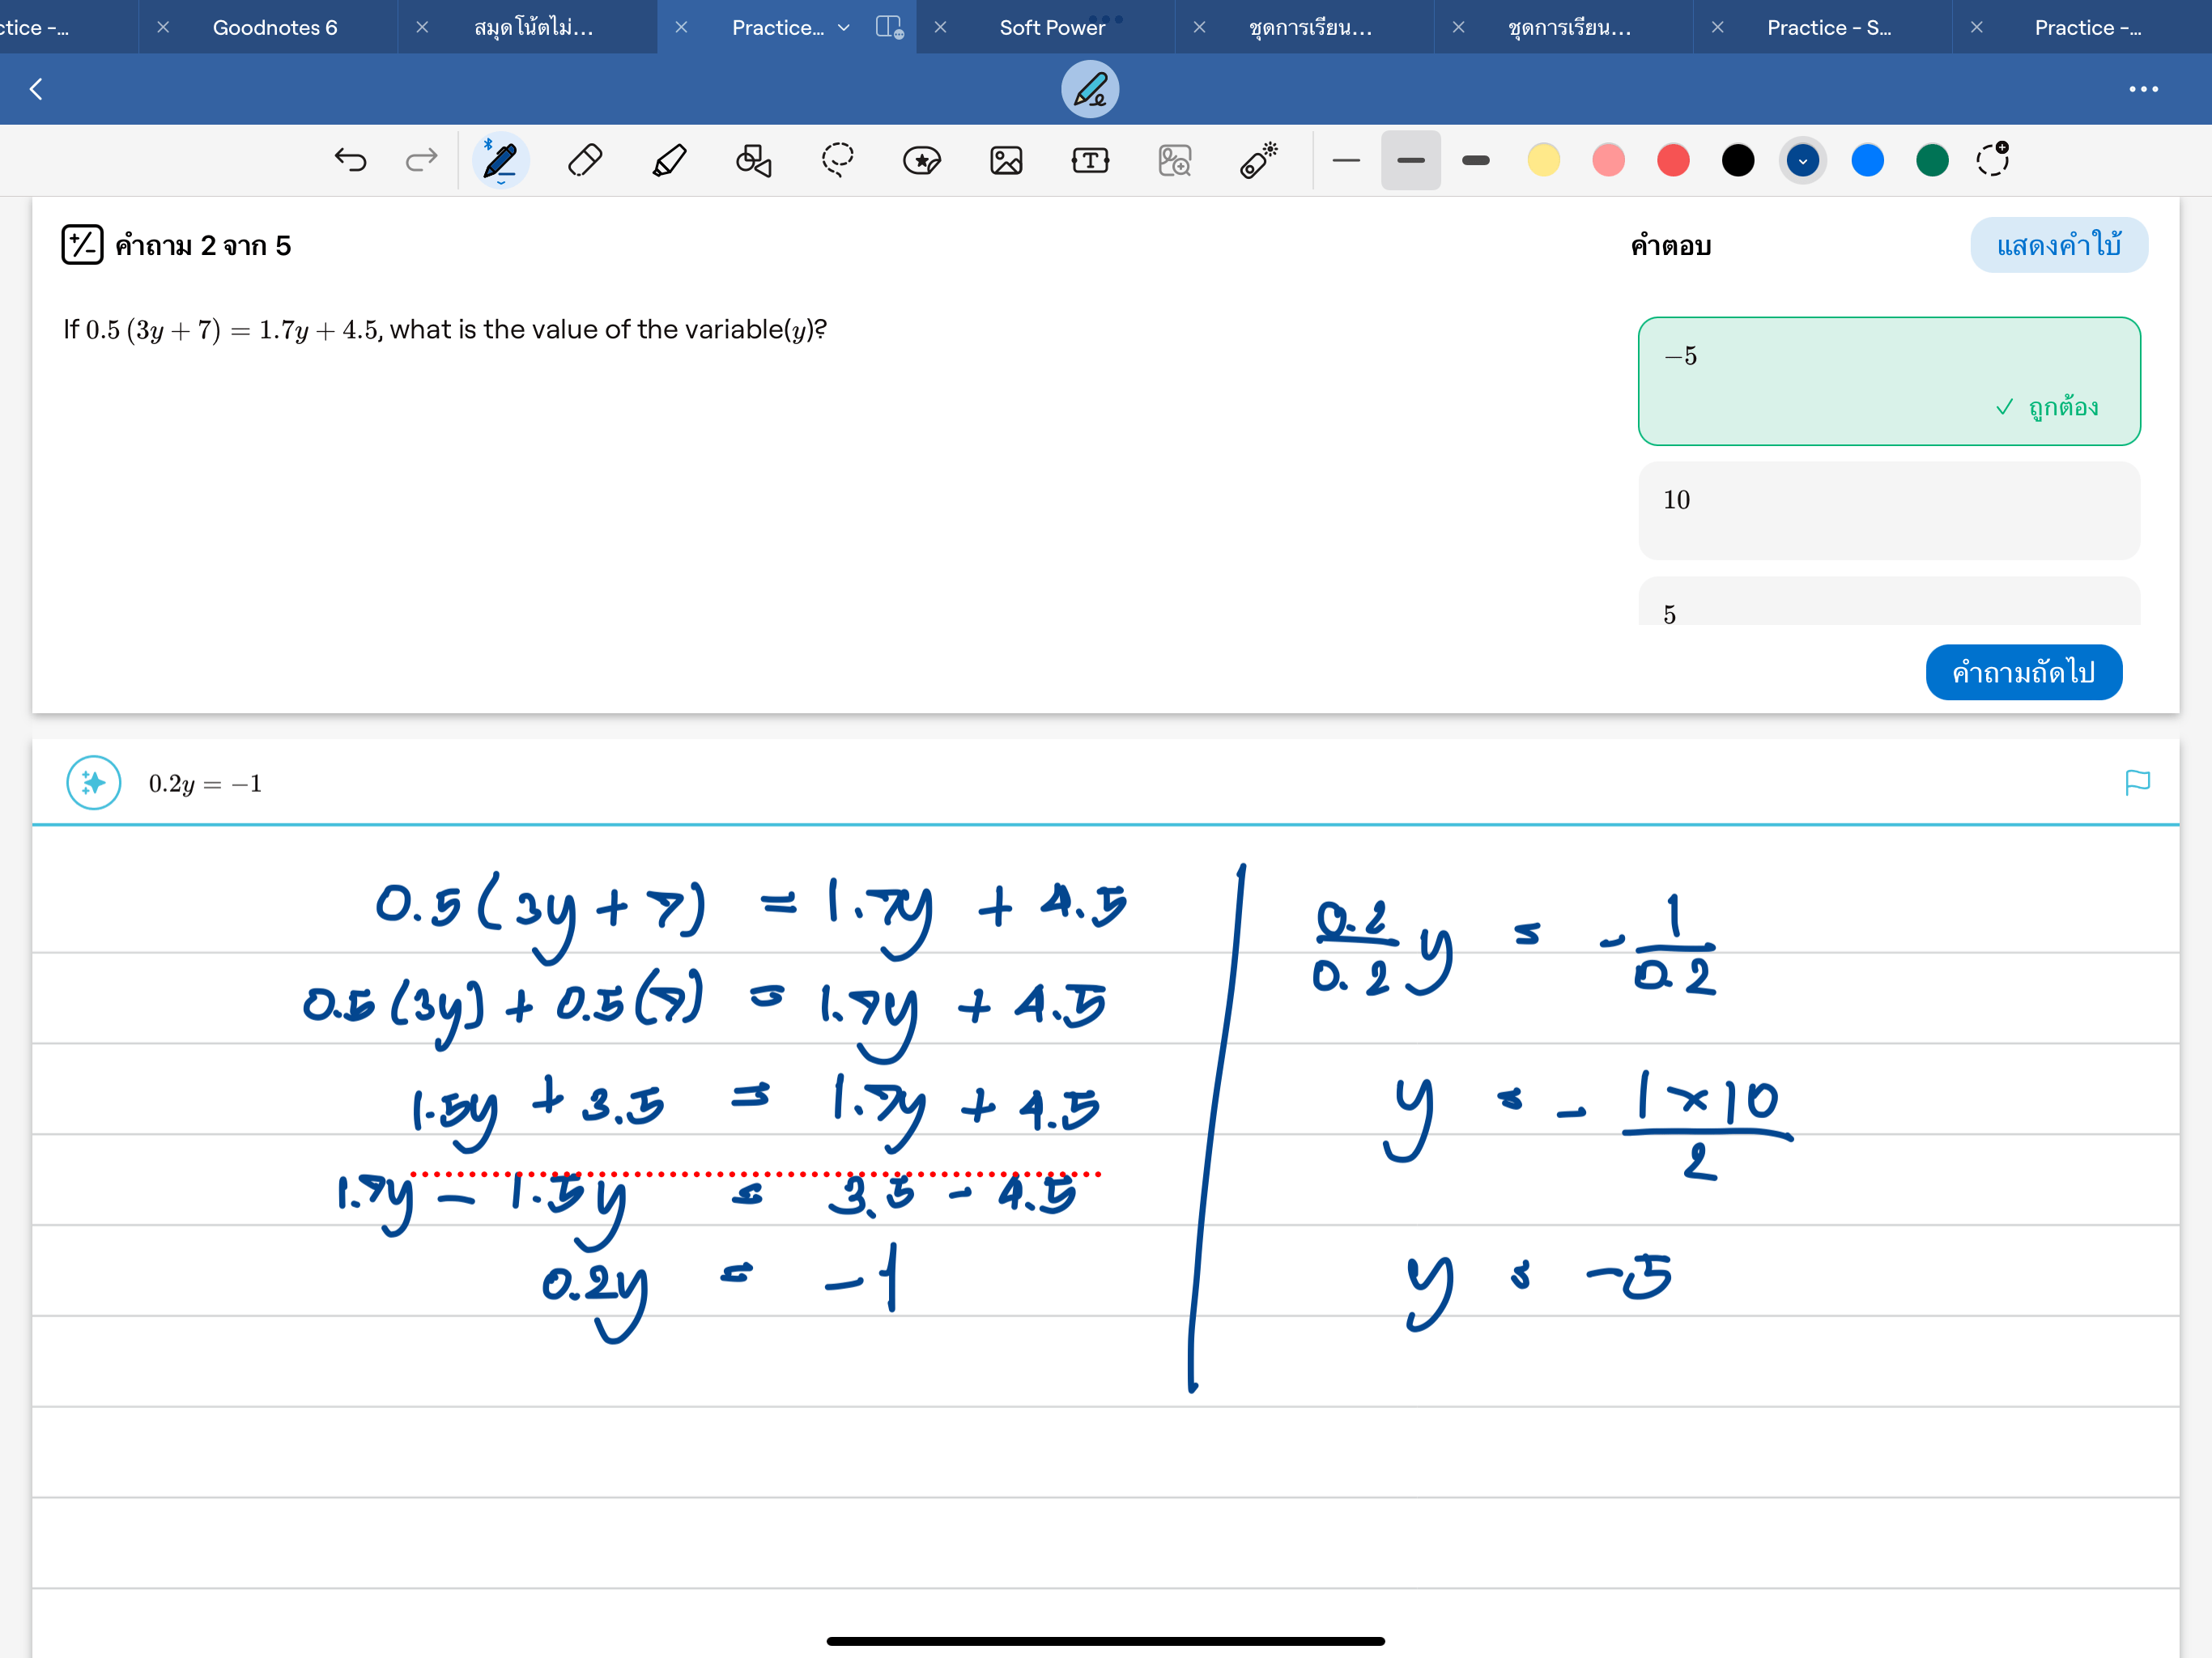Toggle read-only pen mode button
This screenshot has height=1658, width=2212.
[1089, 90]
